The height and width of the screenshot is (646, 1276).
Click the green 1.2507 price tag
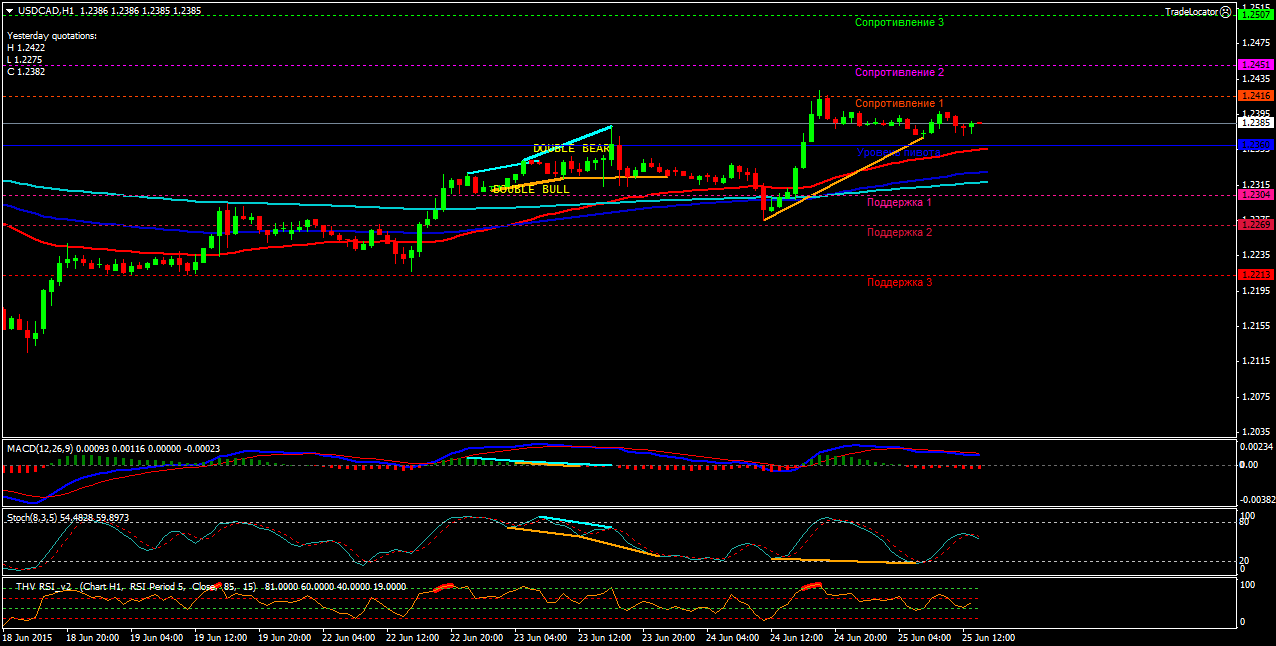click(1255, 15)
